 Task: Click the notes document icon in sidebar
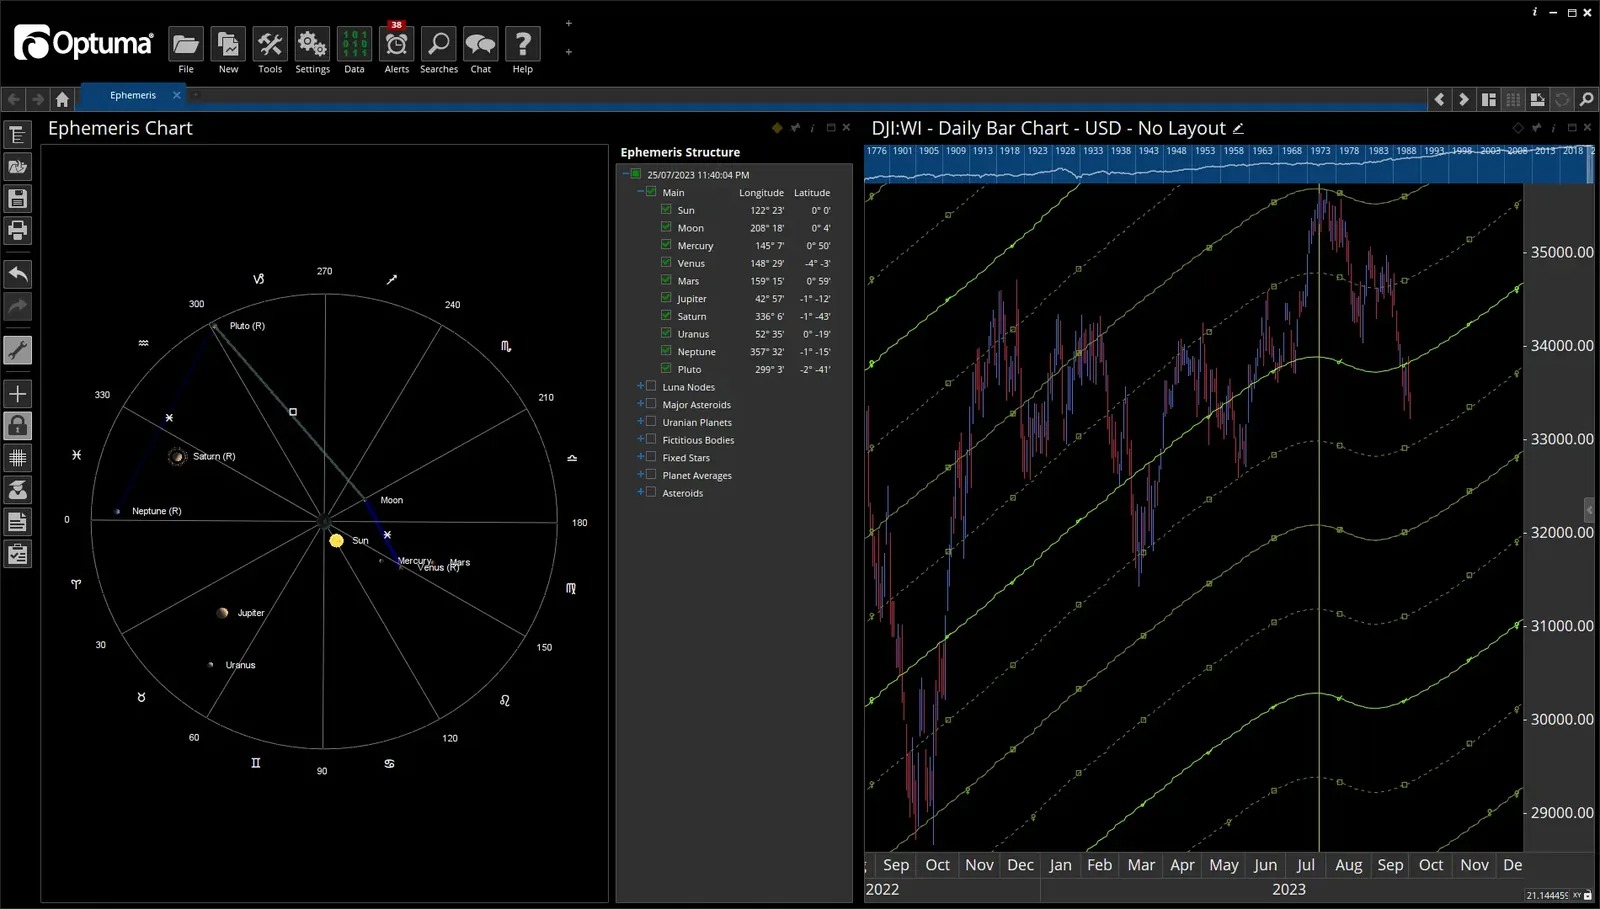tap(17, 522)
